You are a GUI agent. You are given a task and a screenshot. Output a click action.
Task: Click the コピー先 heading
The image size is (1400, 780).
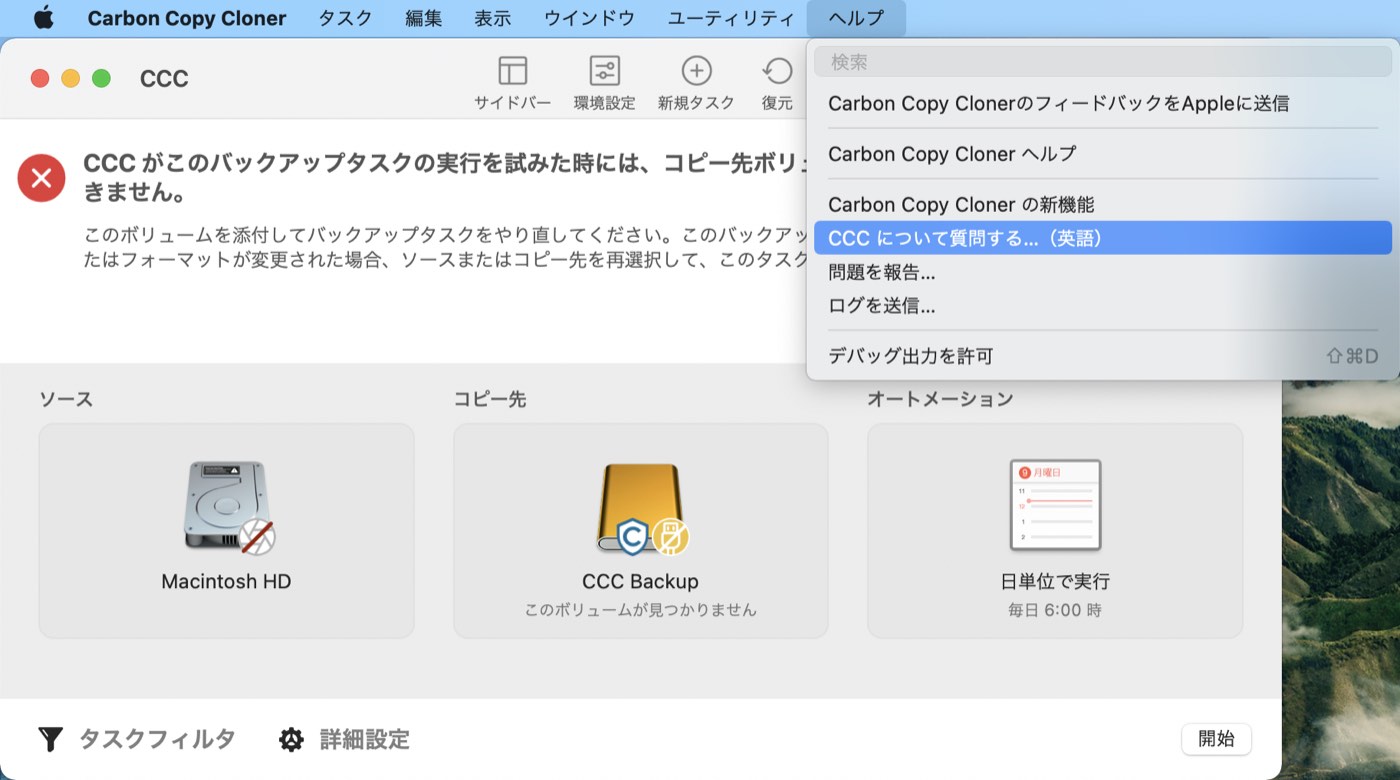pyautogui.click(x=489, y=399)
